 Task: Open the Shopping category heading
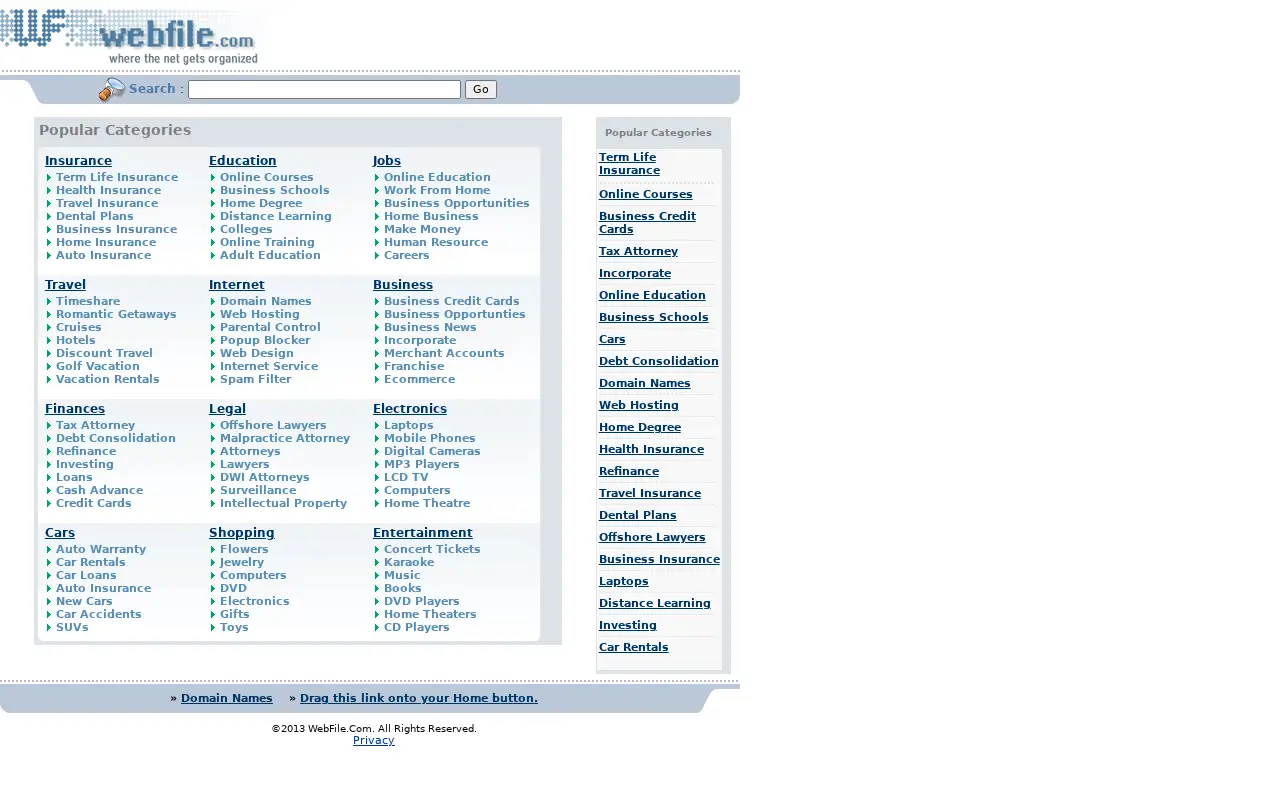click(x=242, y=533)
